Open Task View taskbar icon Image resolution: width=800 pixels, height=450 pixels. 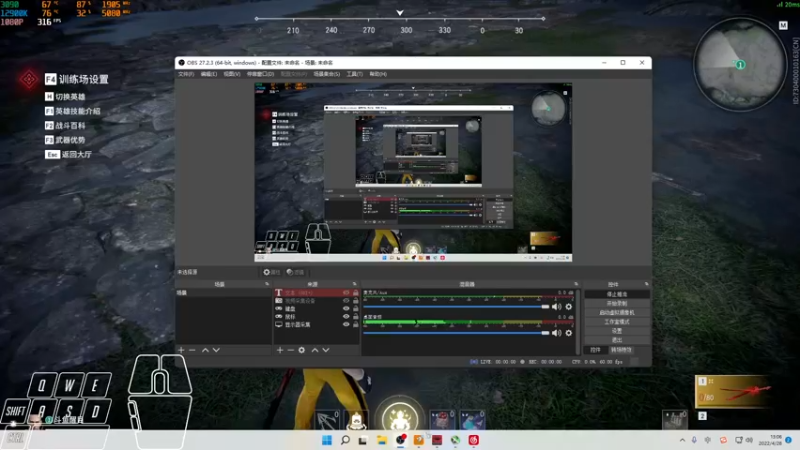pos(363,440)
